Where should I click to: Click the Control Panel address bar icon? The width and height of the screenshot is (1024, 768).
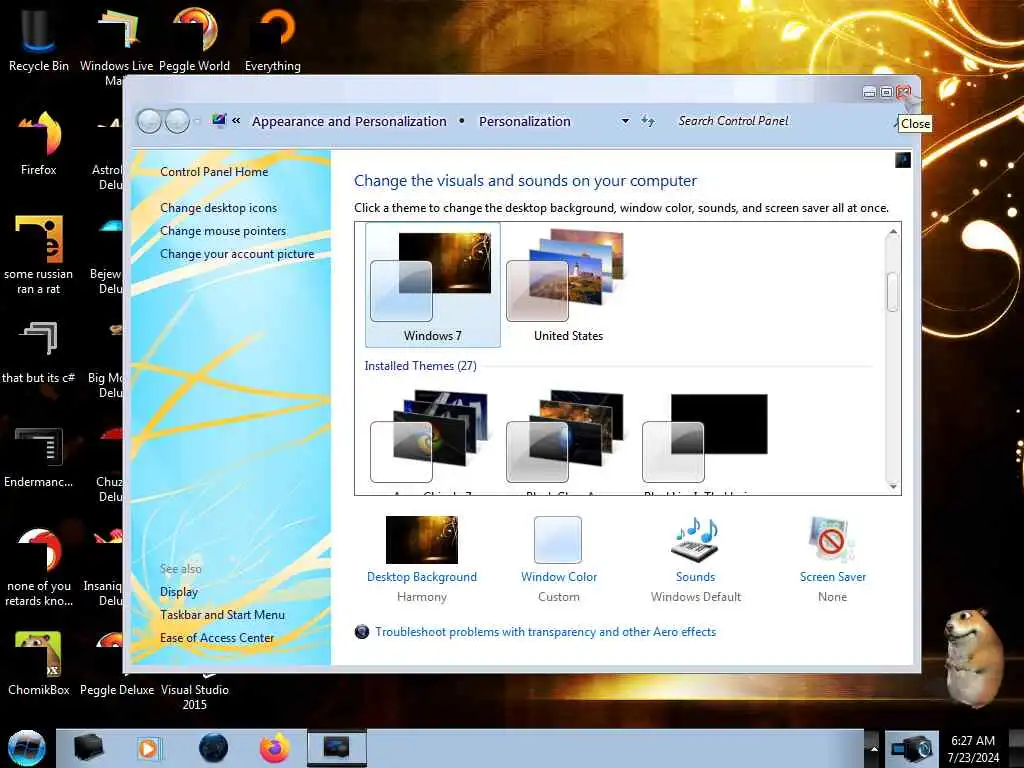219,120
